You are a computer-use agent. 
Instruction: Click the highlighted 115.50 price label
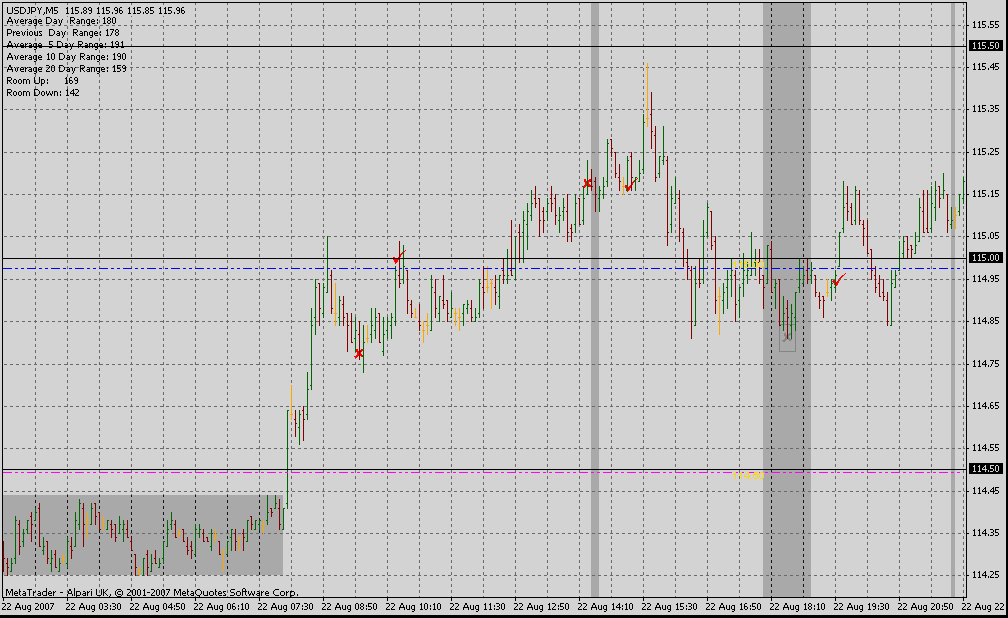coord(985,46)
